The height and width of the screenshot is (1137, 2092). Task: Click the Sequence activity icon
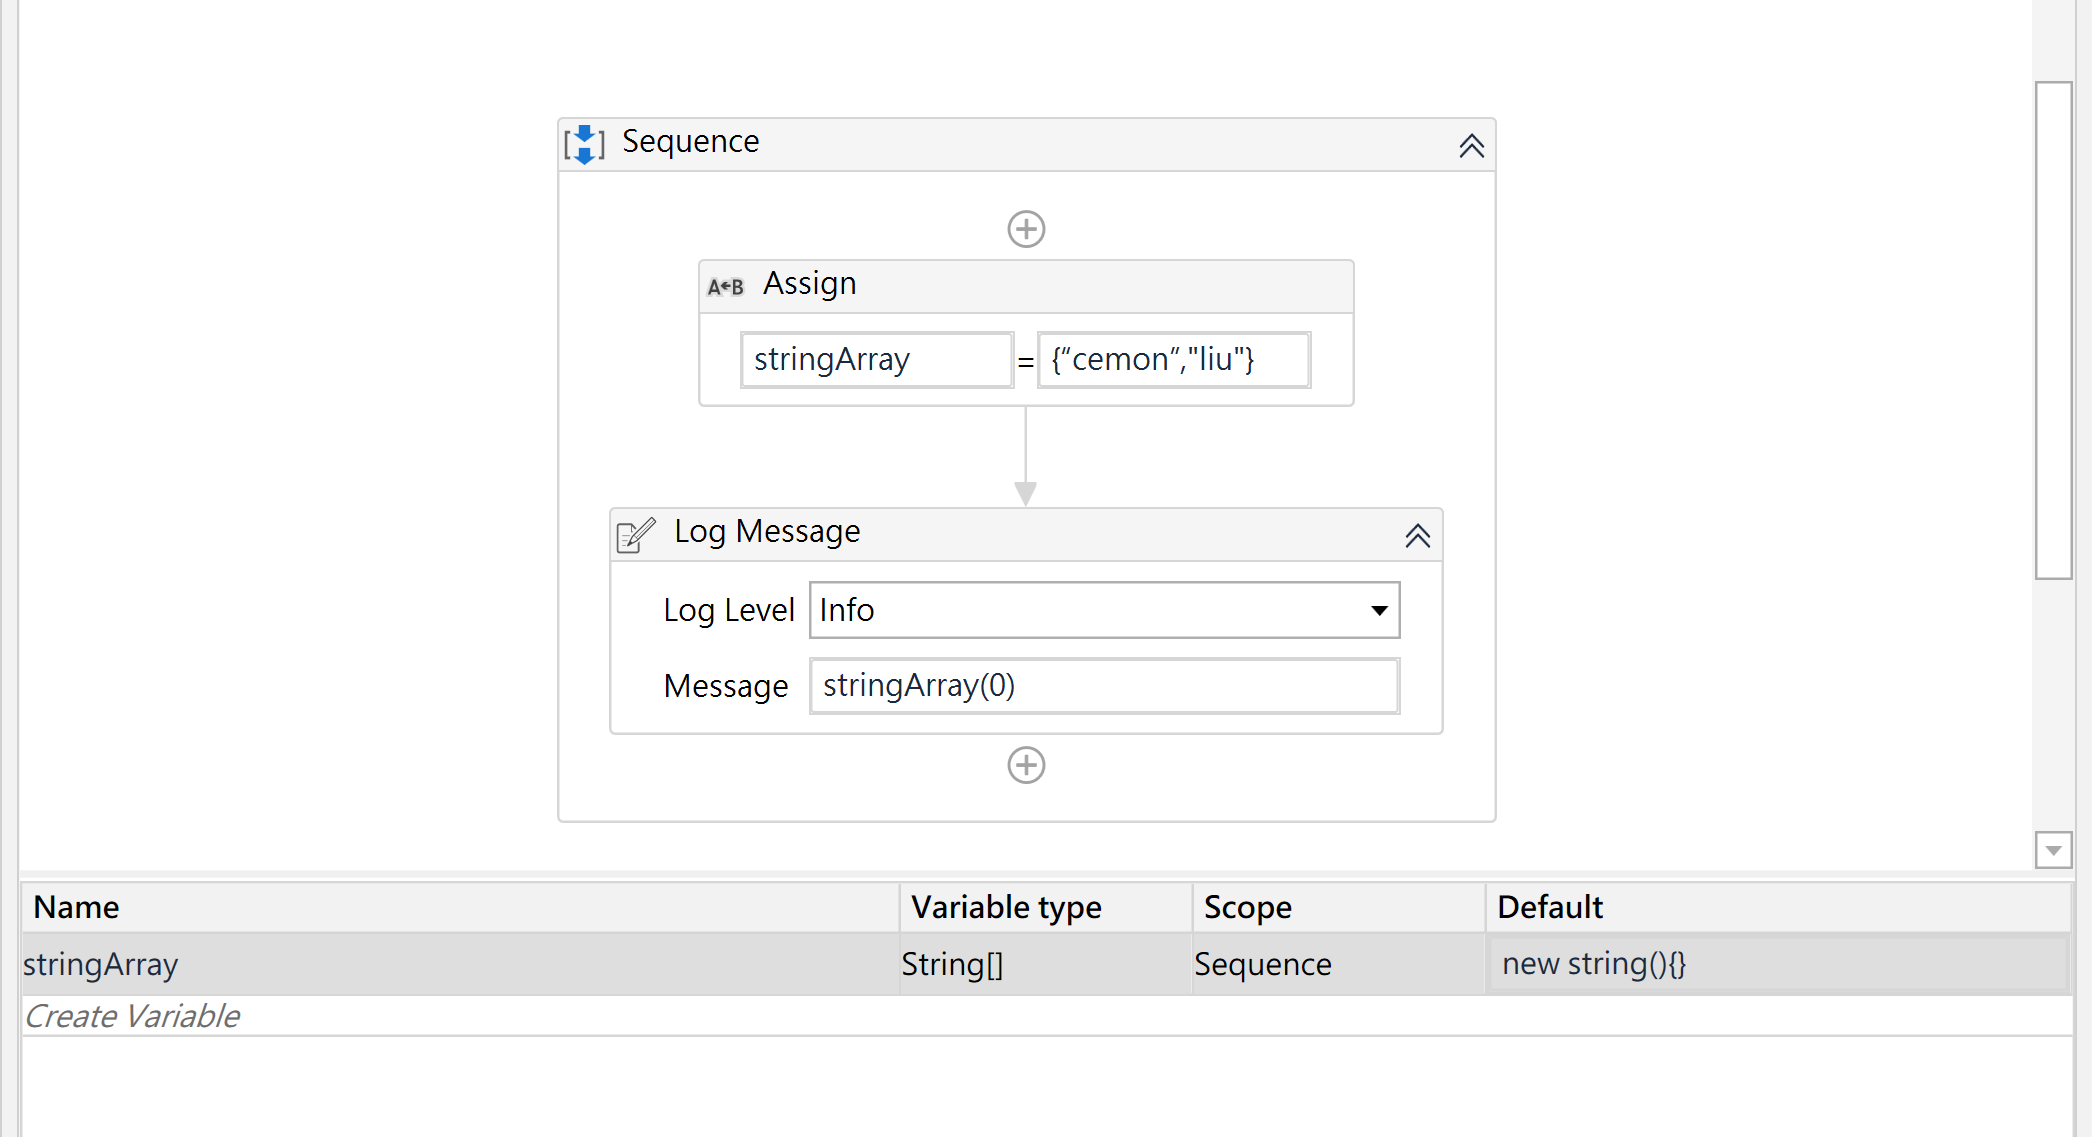tap(584, 144)
